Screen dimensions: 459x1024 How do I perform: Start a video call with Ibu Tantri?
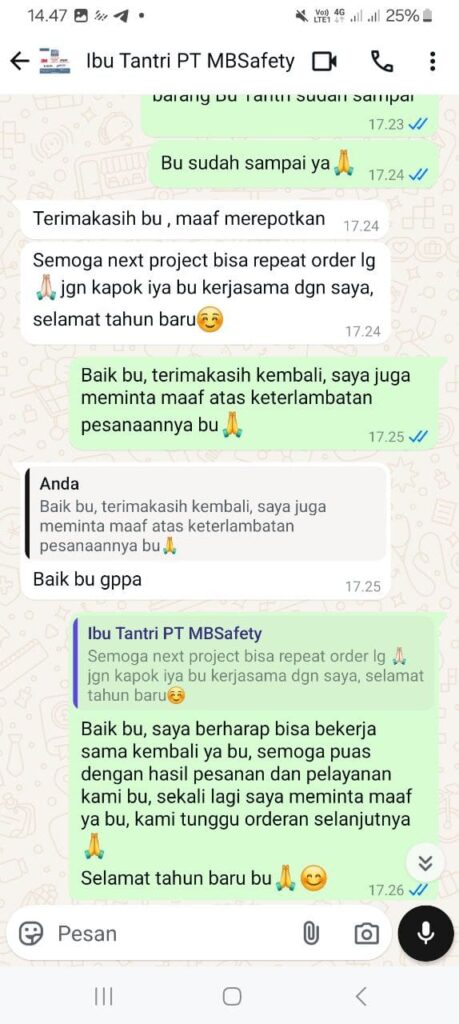coord(324,61)
